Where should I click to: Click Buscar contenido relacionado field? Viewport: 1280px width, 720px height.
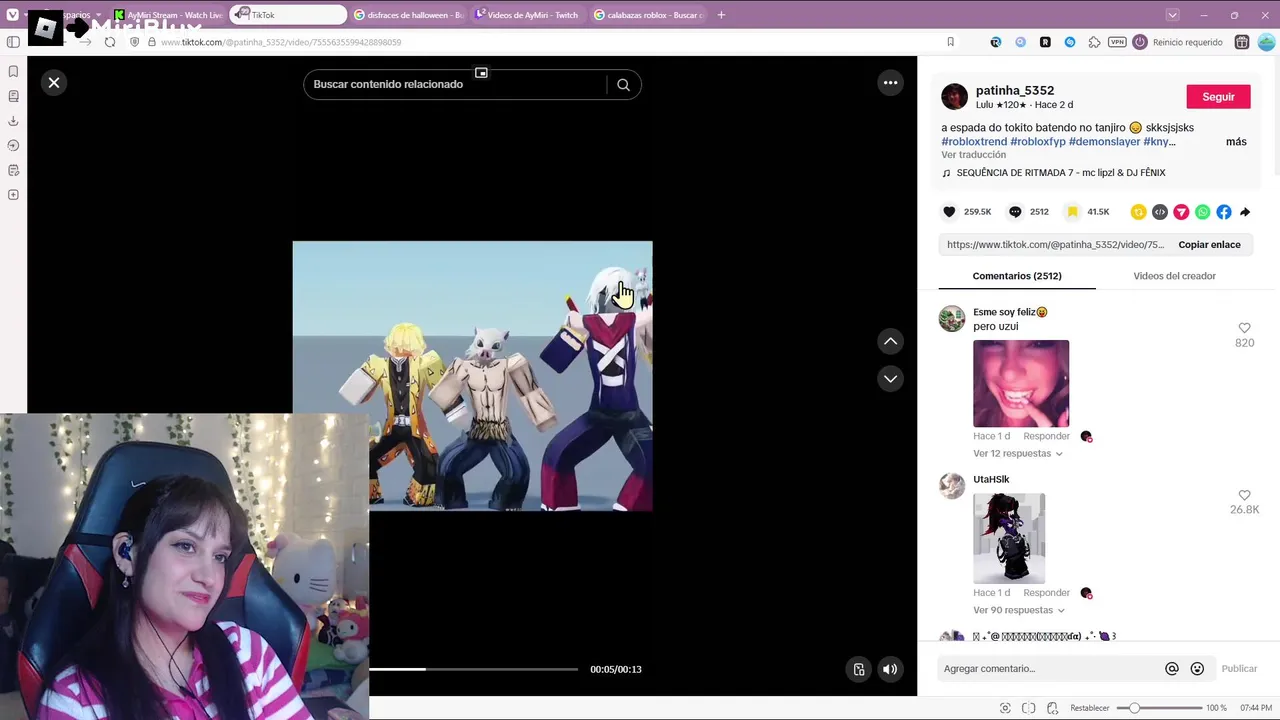(x=455, y=85)
